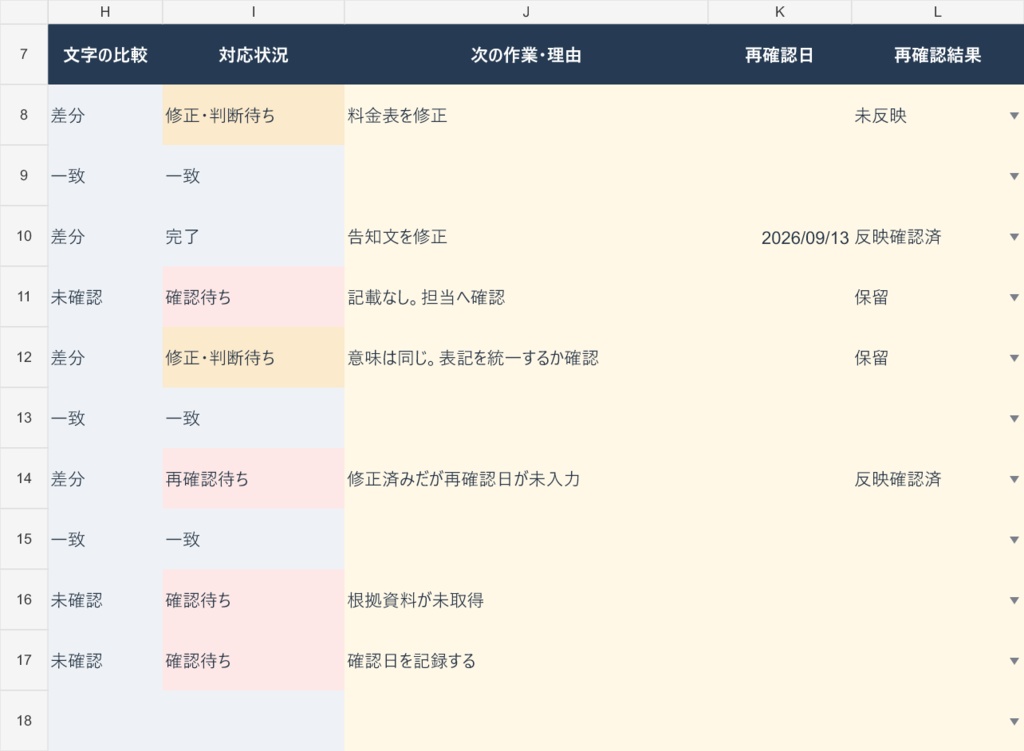Select cell 保留 in row 11
The height and width of the screenshot is (751, 1024).
(x=938, y=297)
